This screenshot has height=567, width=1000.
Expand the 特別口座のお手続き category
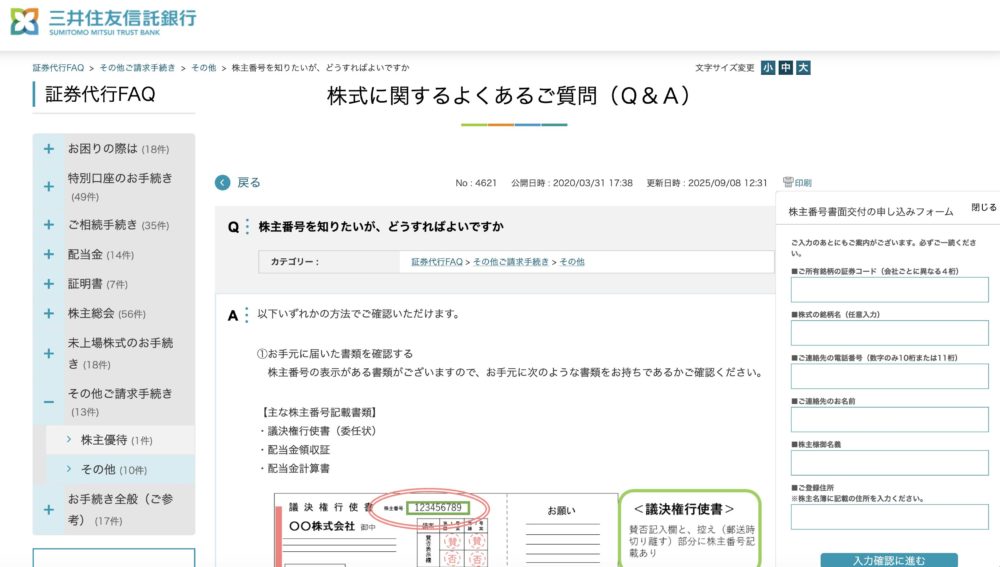pyautogui.click(x=48, y=187)
